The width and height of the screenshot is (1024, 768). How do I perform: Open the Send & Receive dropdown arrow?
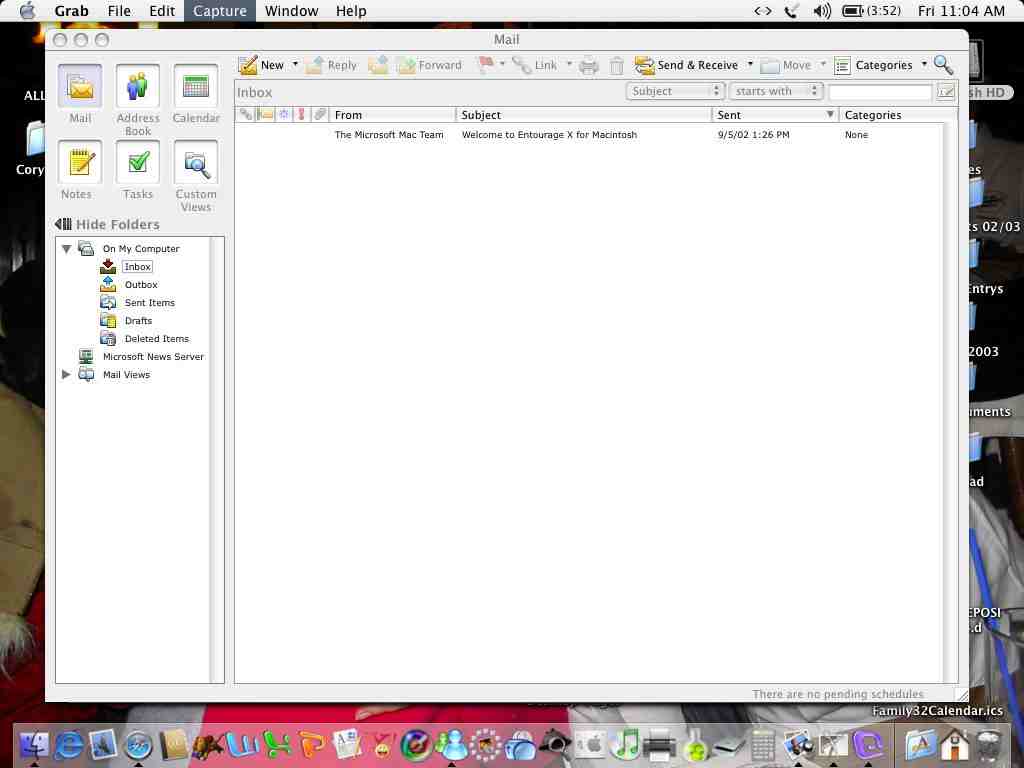point(750,65)
